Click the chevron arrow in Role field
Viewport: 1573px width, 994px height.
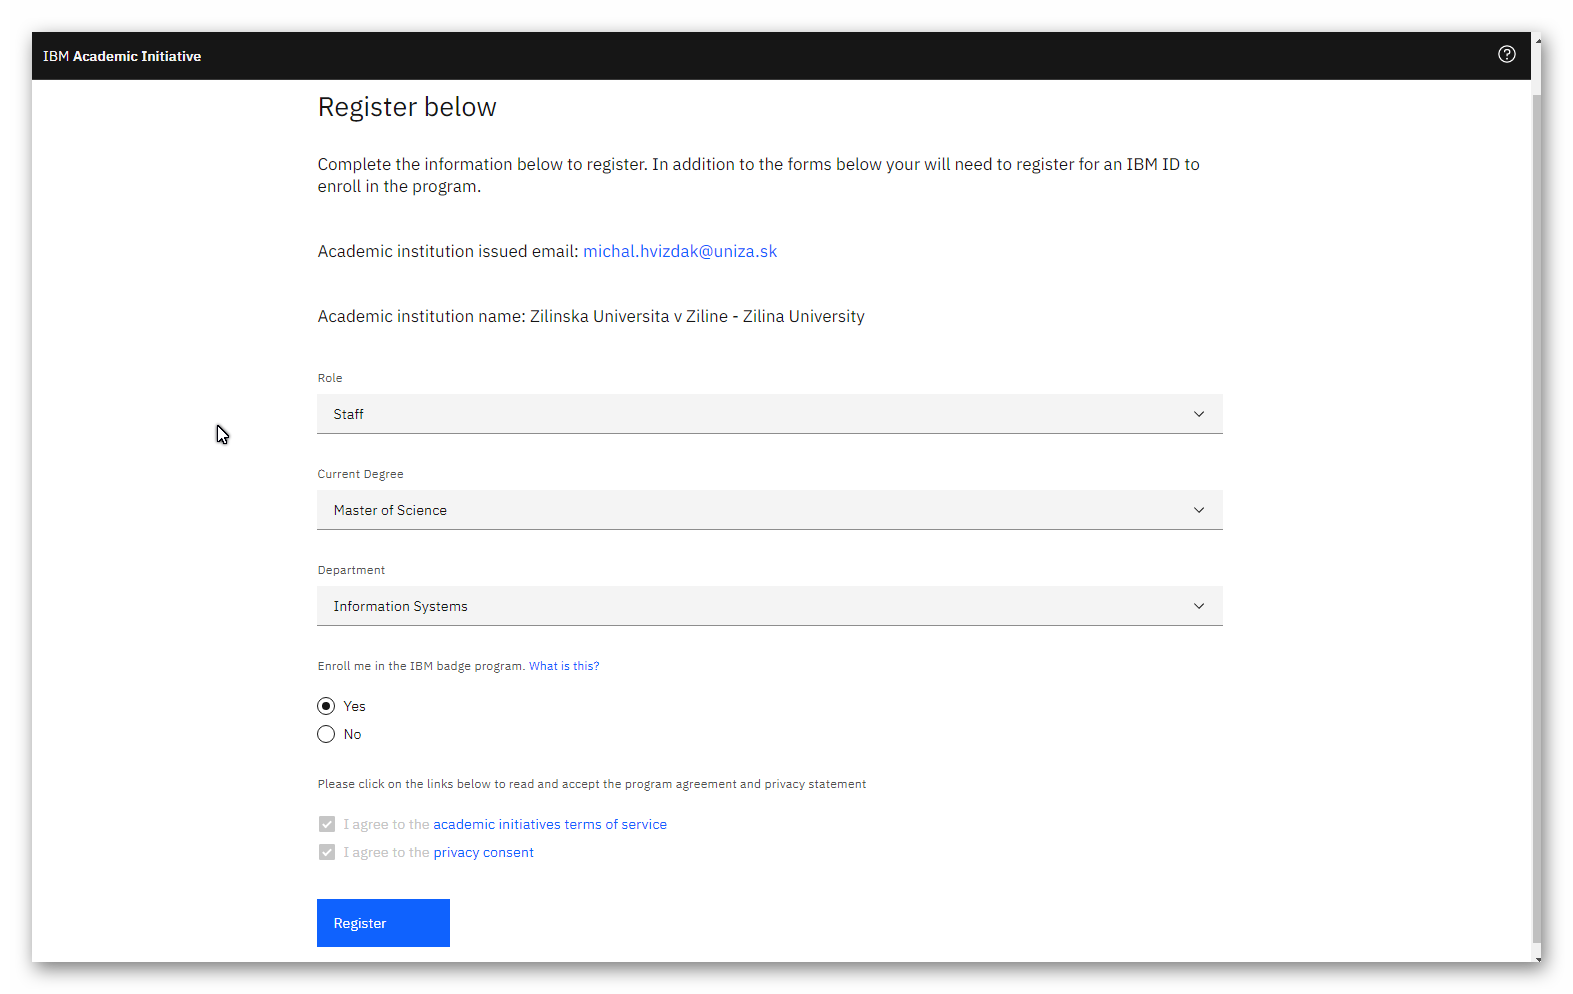1198,414
